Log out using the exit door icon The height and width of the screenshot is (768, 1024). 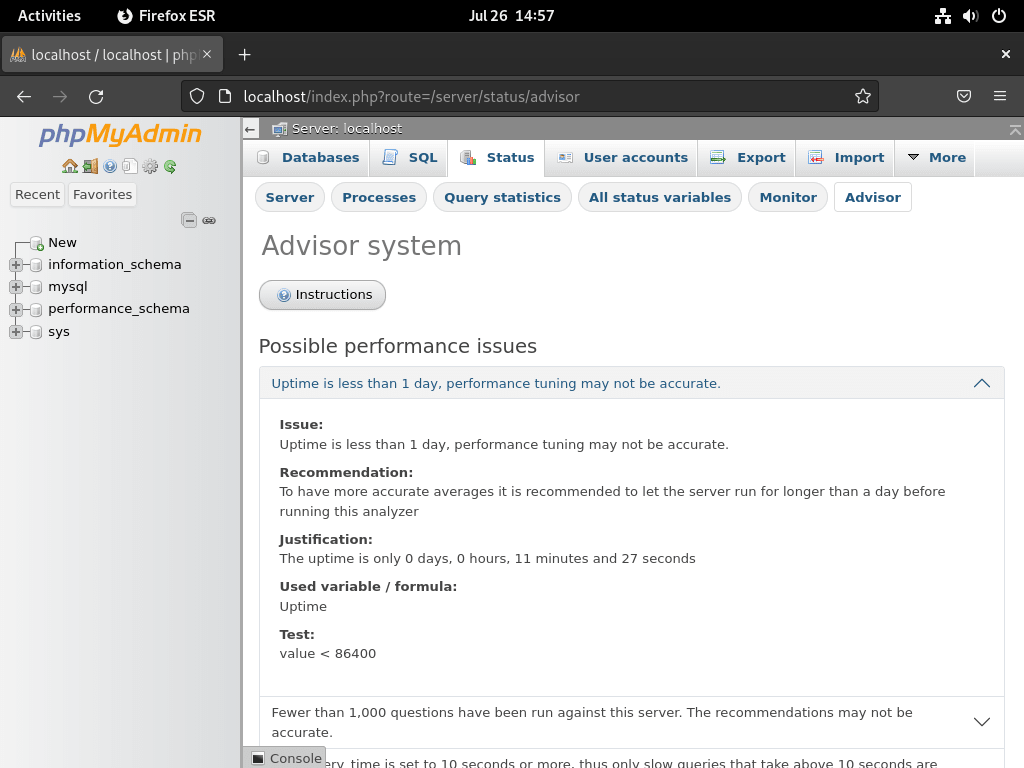coord(90,166)
